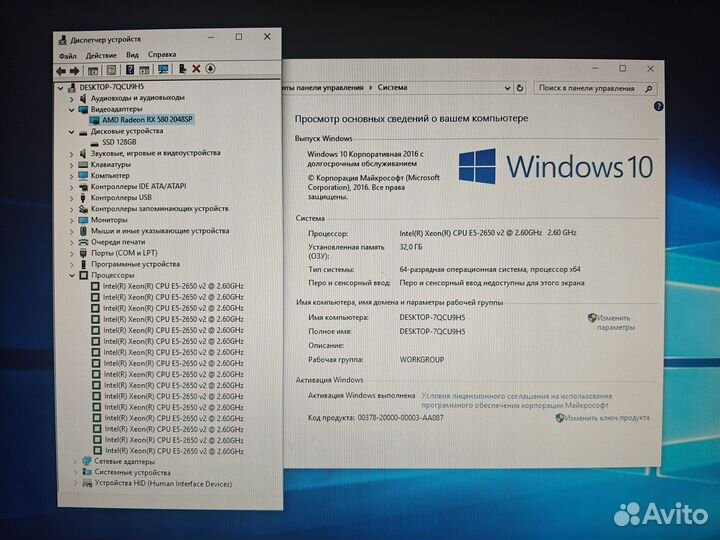Collapse the DESKTOP-7QCU9H5 root tree node
The height and width of the screenshot is (540, 720).
[x=61, y=88]
